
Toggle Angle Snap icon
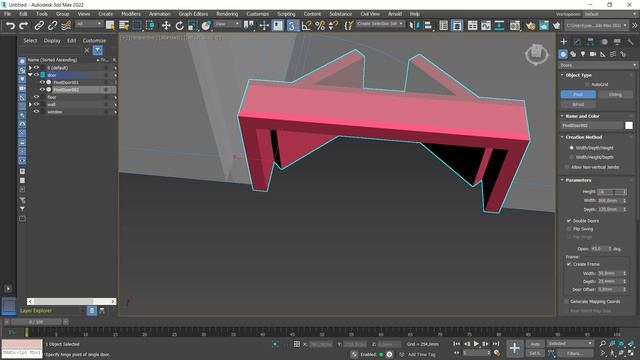click(306, 26)
